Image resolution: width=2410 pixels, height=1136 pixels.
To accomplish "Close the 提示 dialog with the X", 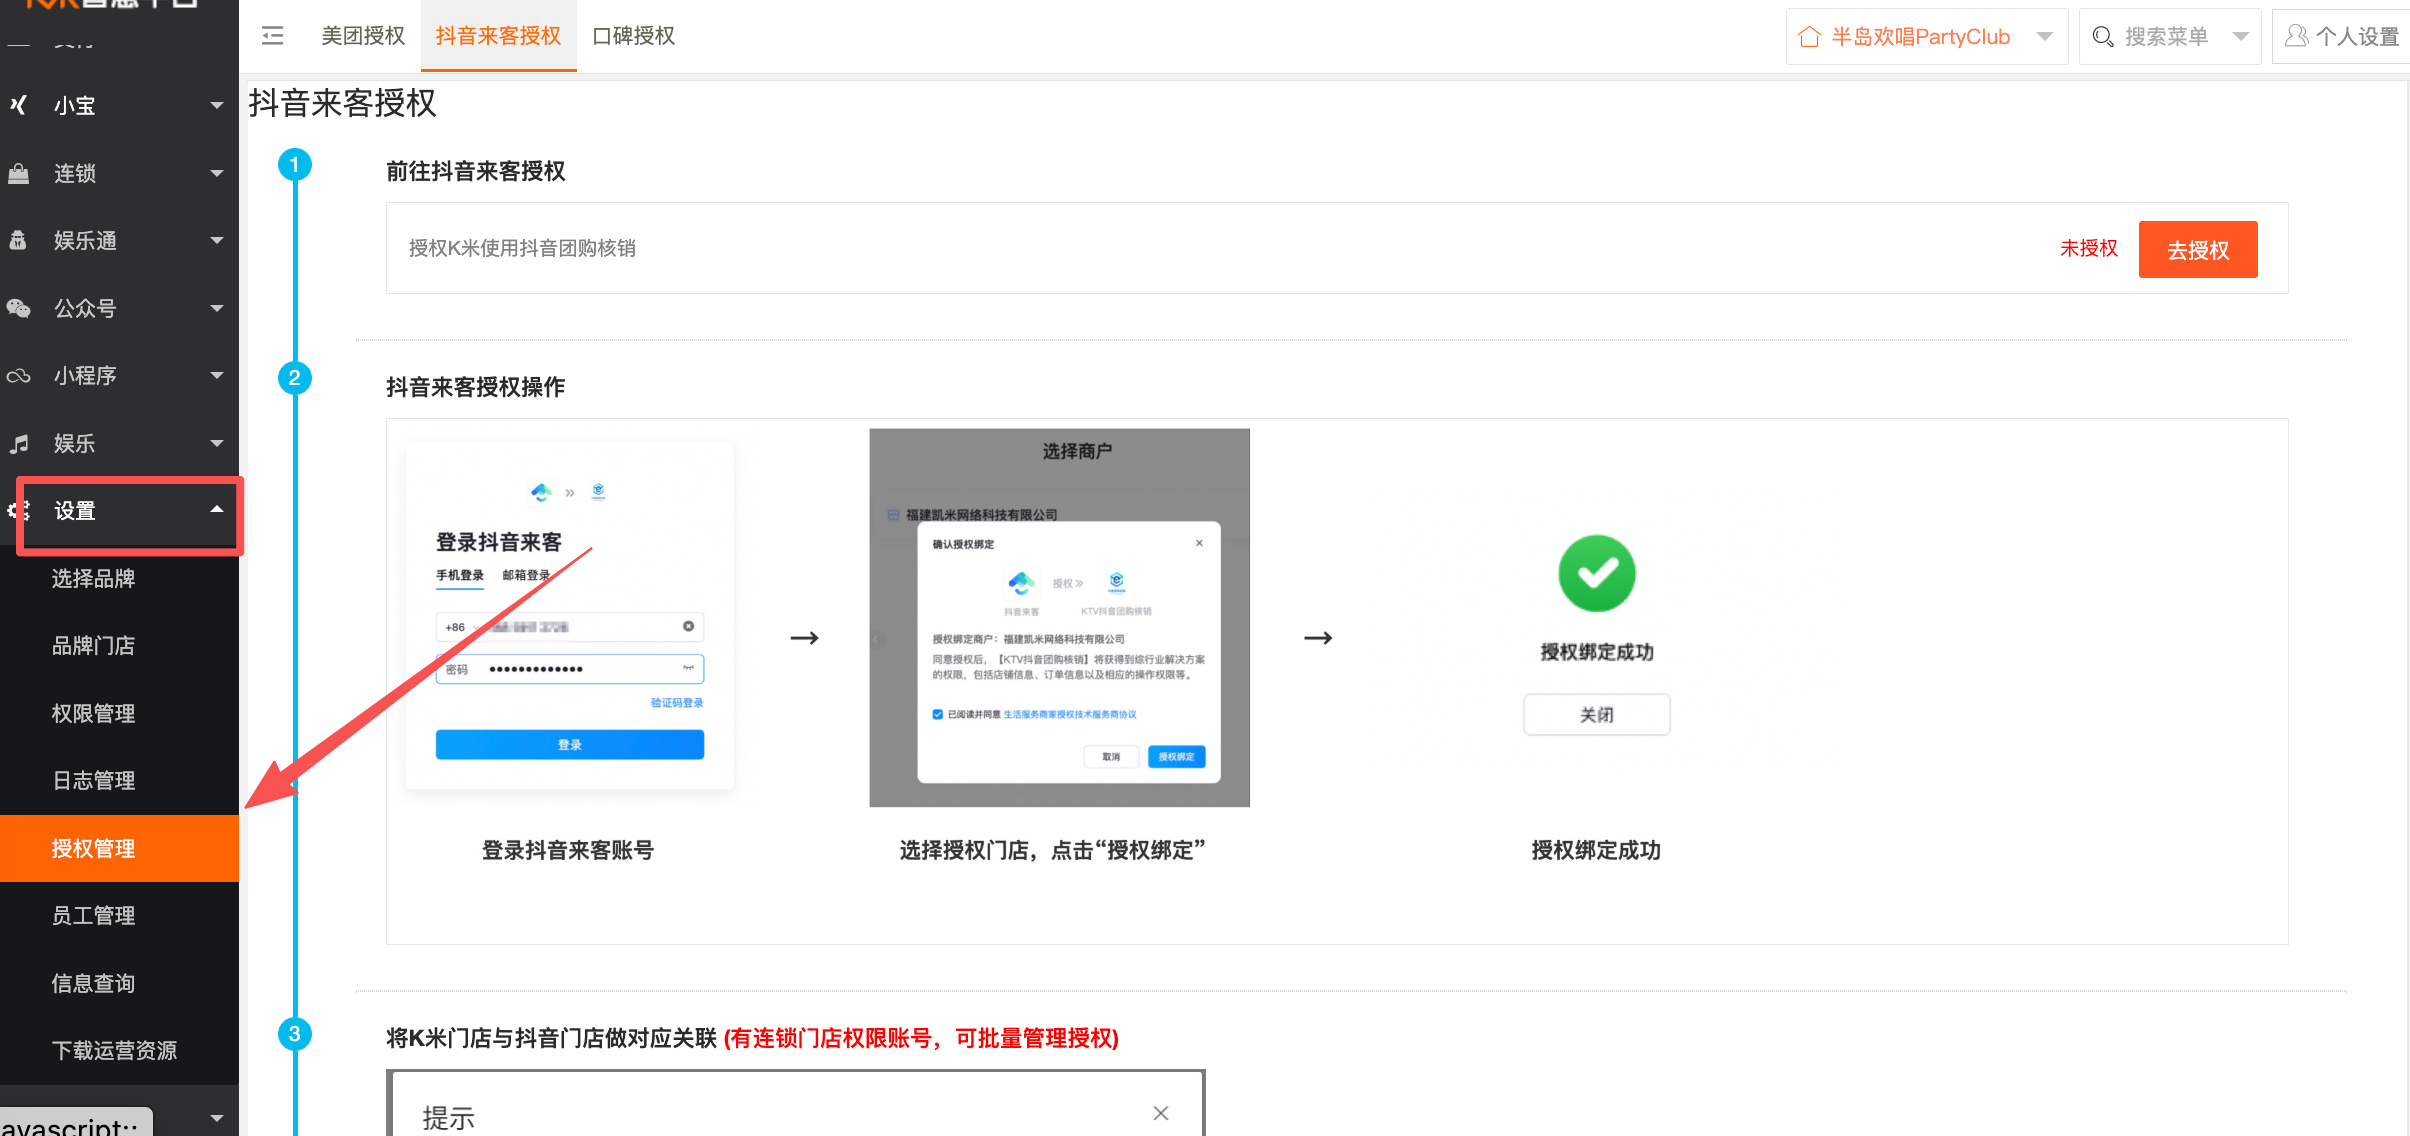I will (1160, 1113).
